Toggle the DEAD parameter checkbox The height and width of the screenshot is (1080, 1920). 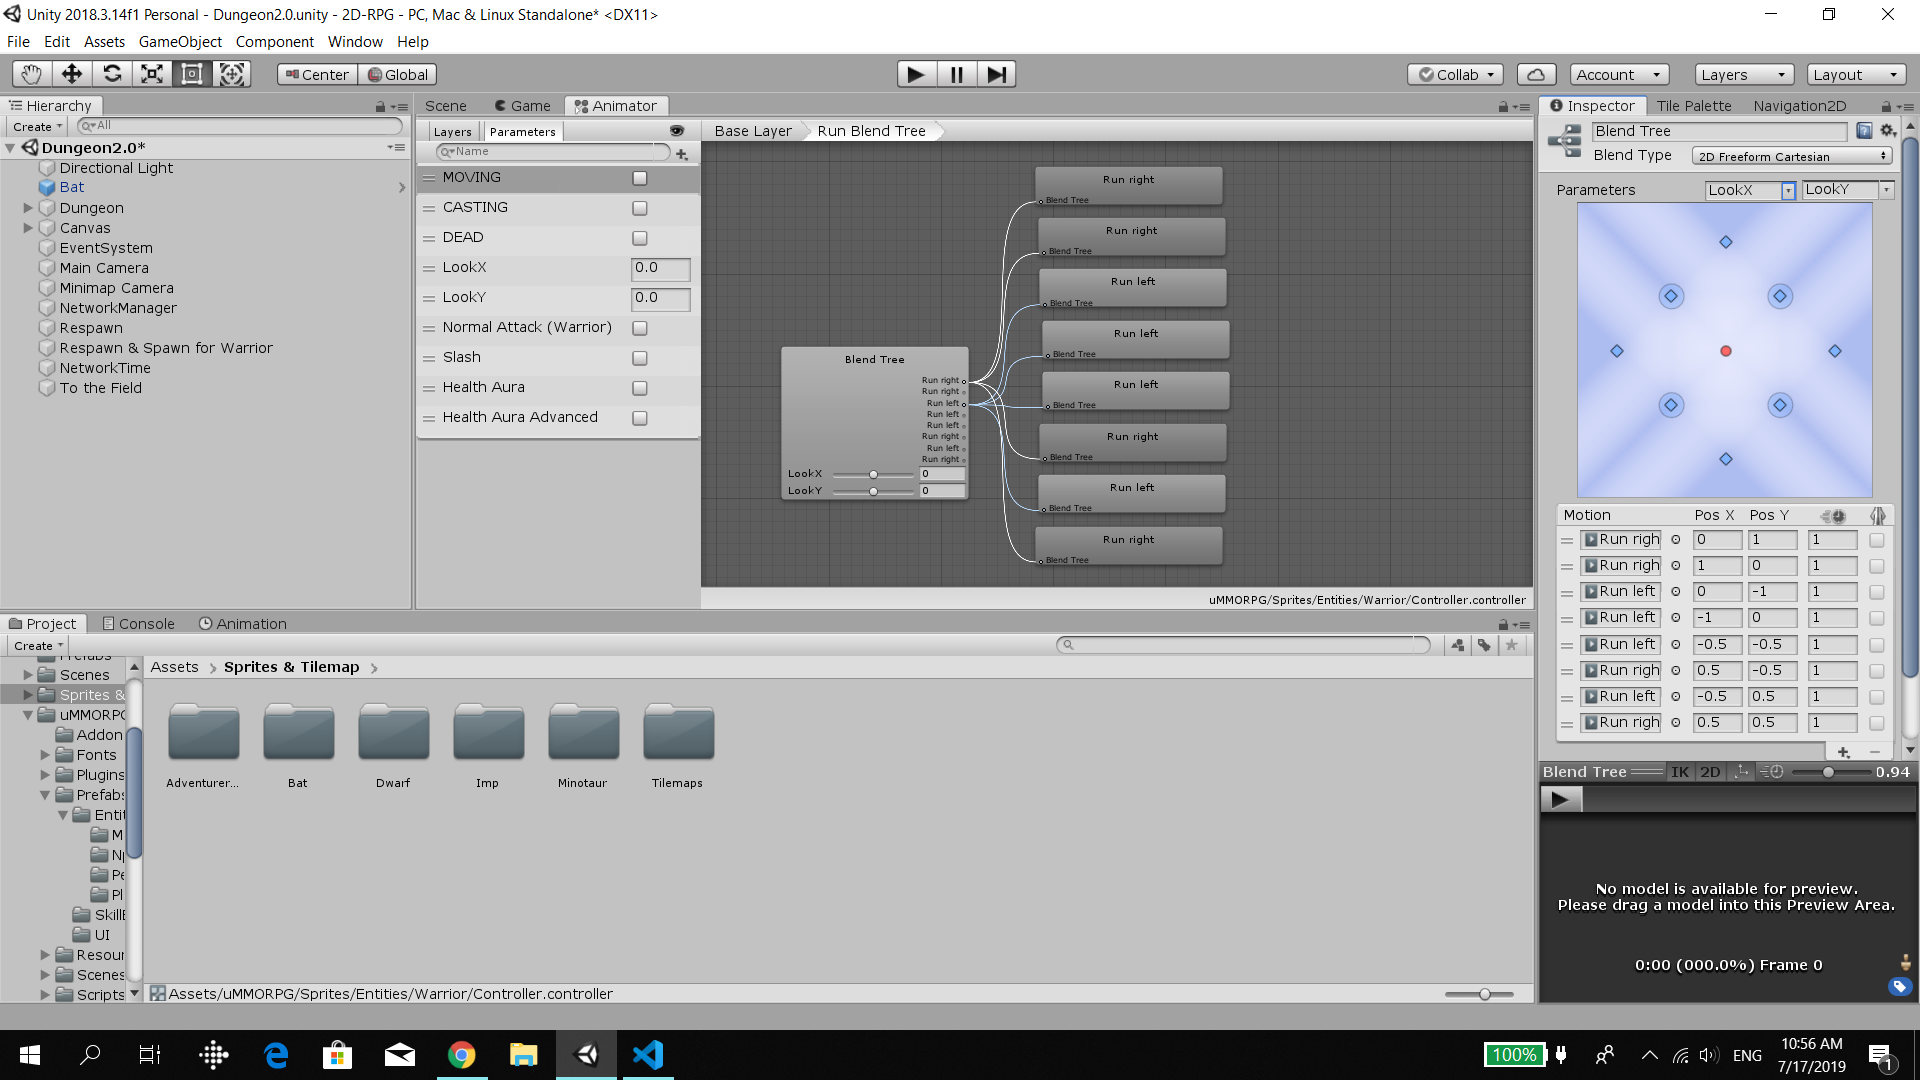pos(640,238)
